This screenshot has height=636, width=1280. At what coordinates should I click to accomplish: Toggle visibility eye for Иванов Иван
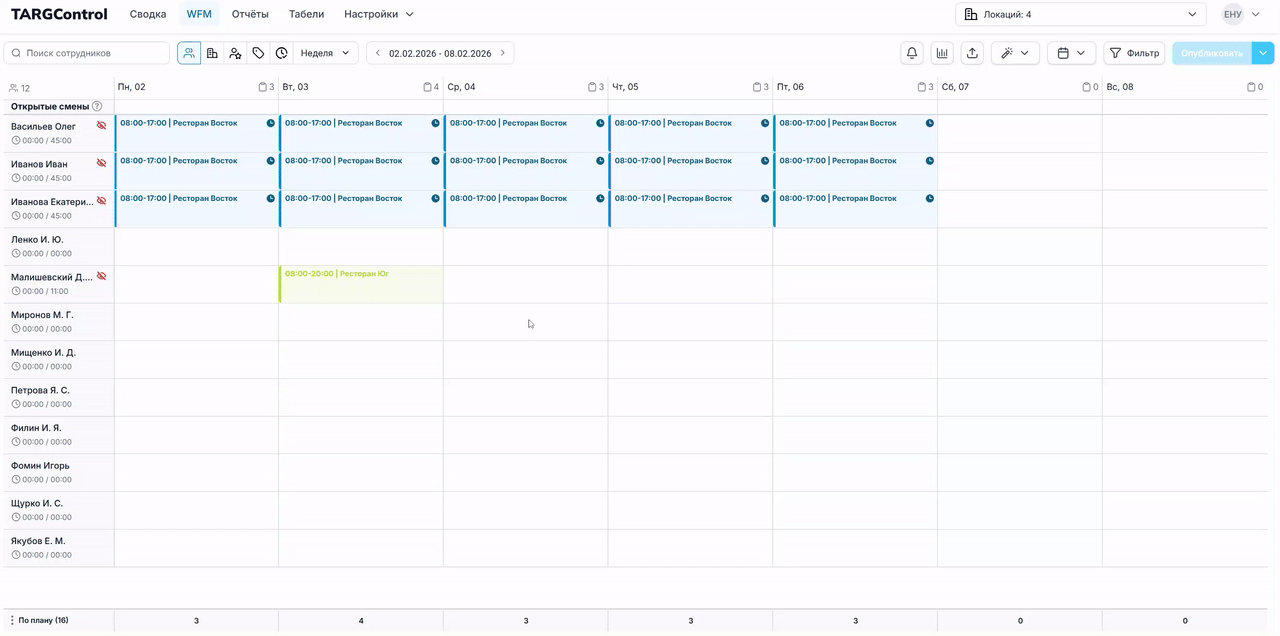(x=101, y=163)
